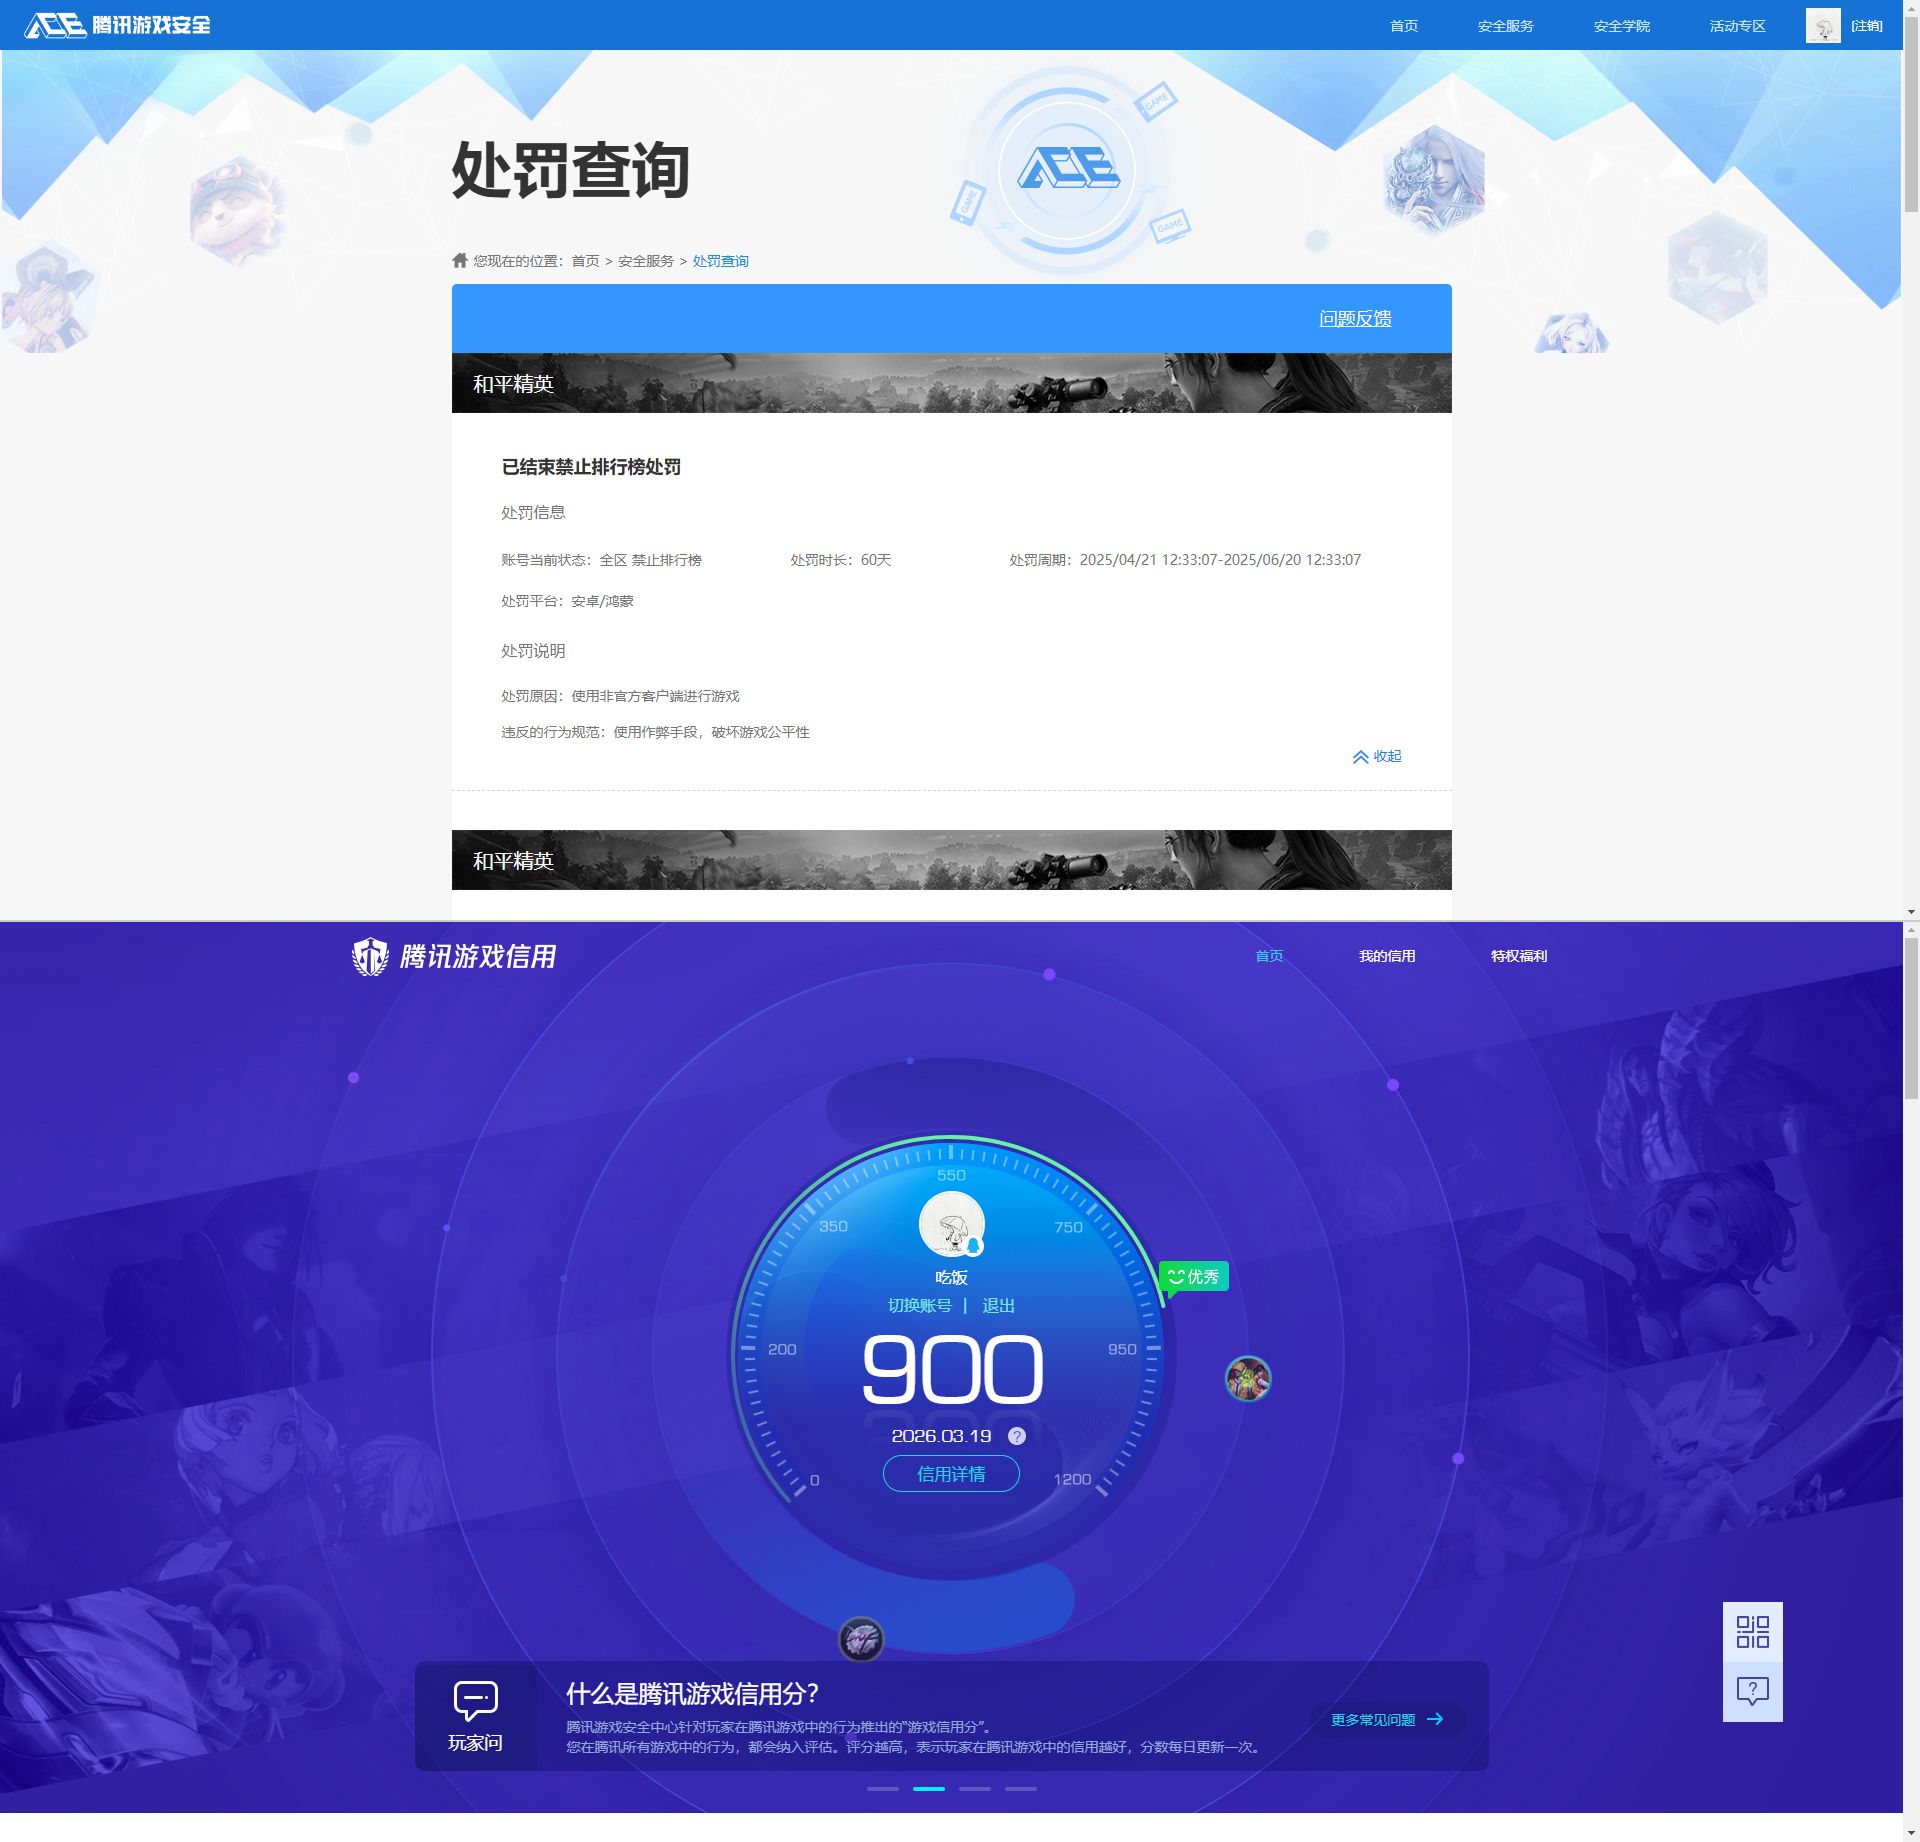The height and width of the screenshot is (1842, 1920).
Task: Click the avatar above the nickname 吃饭
Action: coord(950,1226)
